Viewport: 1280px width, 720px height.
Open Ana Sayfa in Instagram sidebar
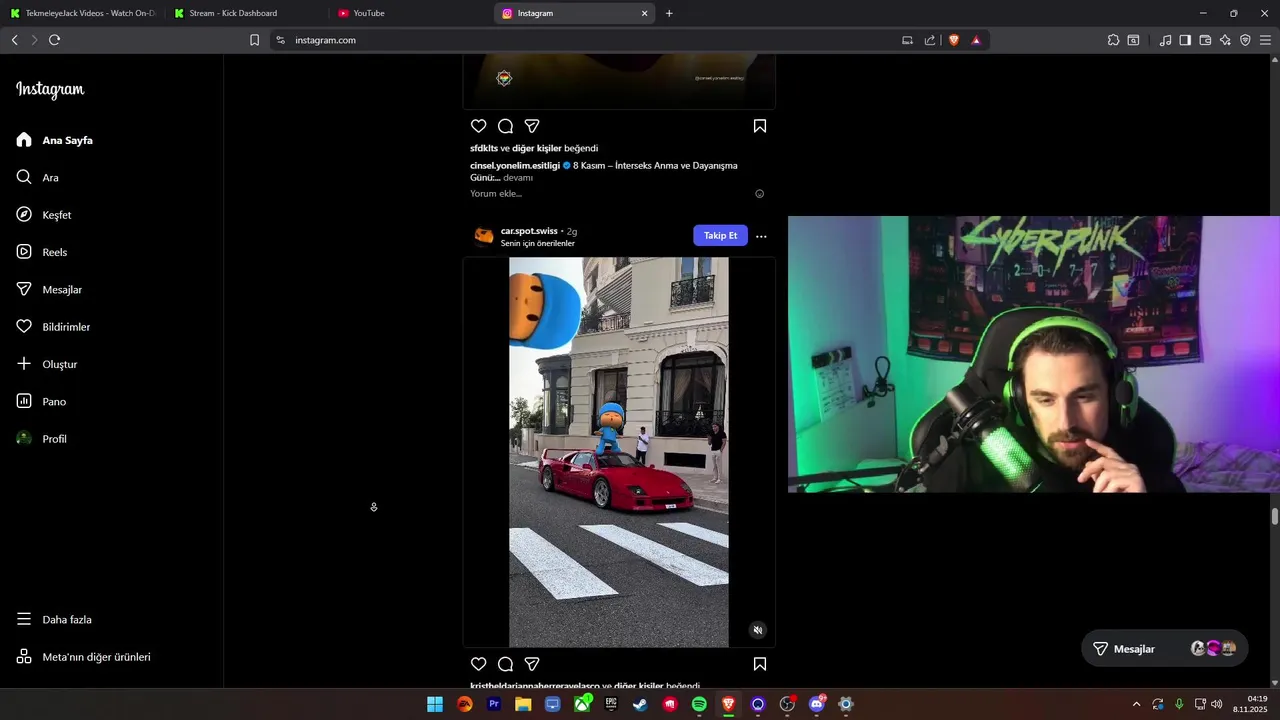55,140
